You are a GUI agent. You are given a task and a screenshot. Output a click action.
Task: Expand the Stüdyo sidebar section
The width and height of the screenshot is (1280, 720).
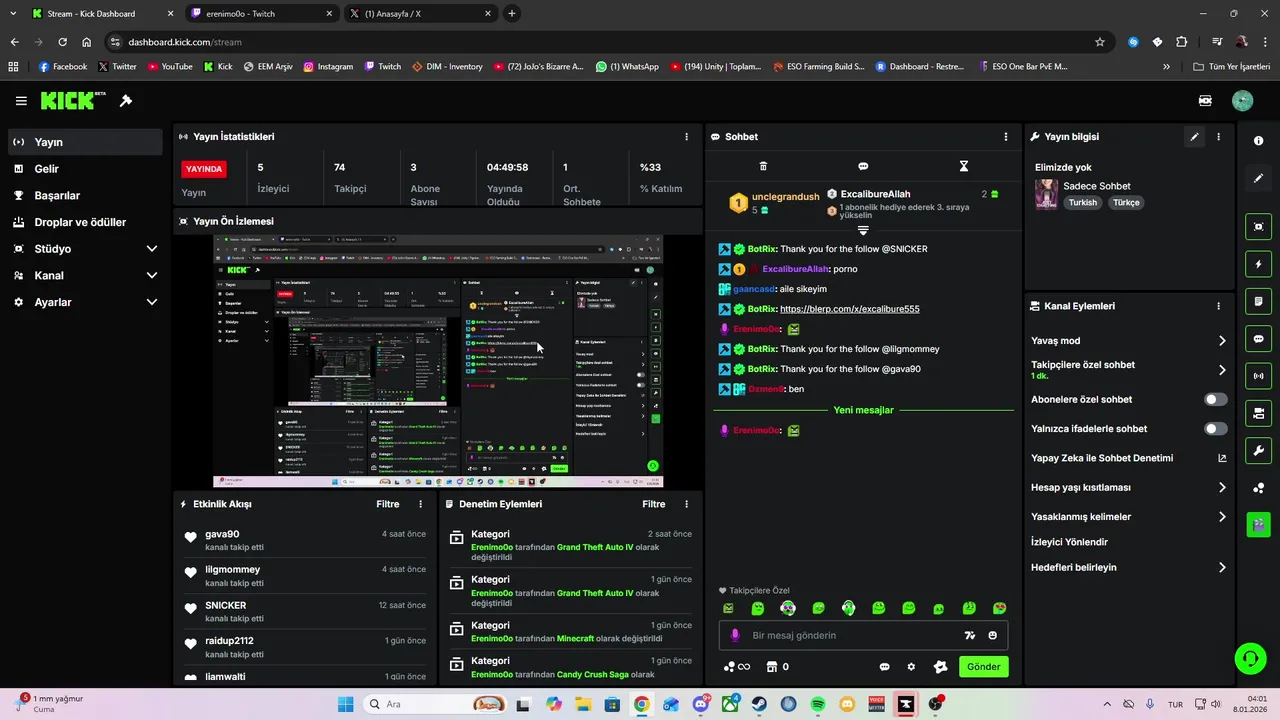(152, 249)
